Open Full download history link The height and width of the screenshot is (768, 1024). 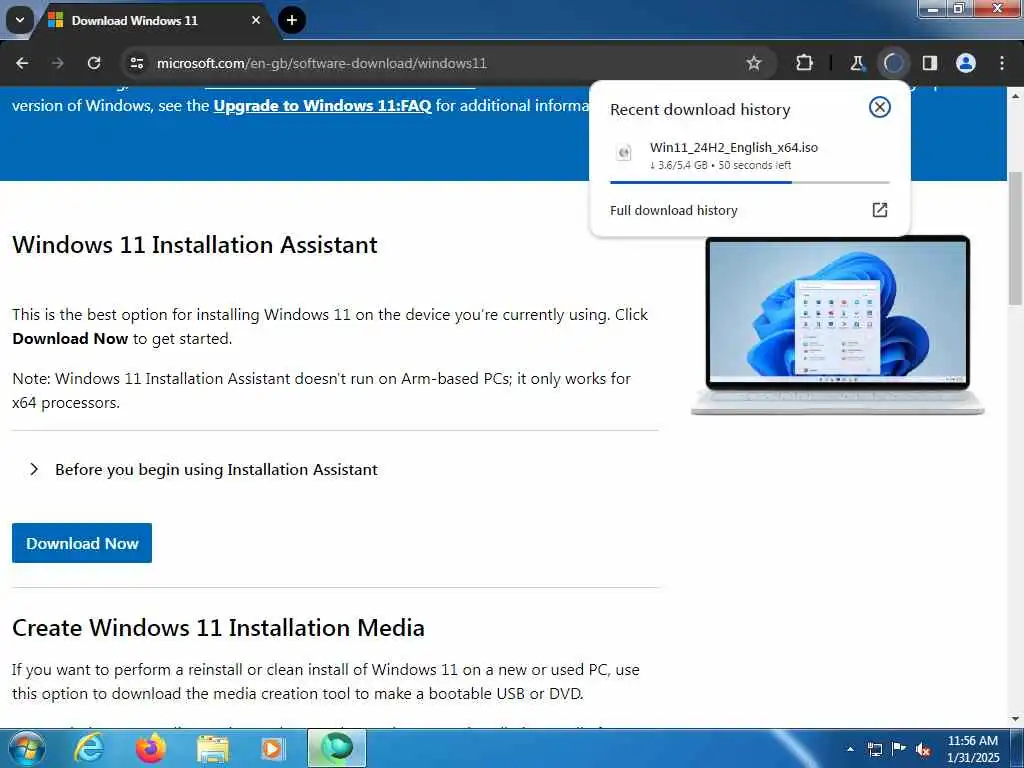tap(673, 210)
